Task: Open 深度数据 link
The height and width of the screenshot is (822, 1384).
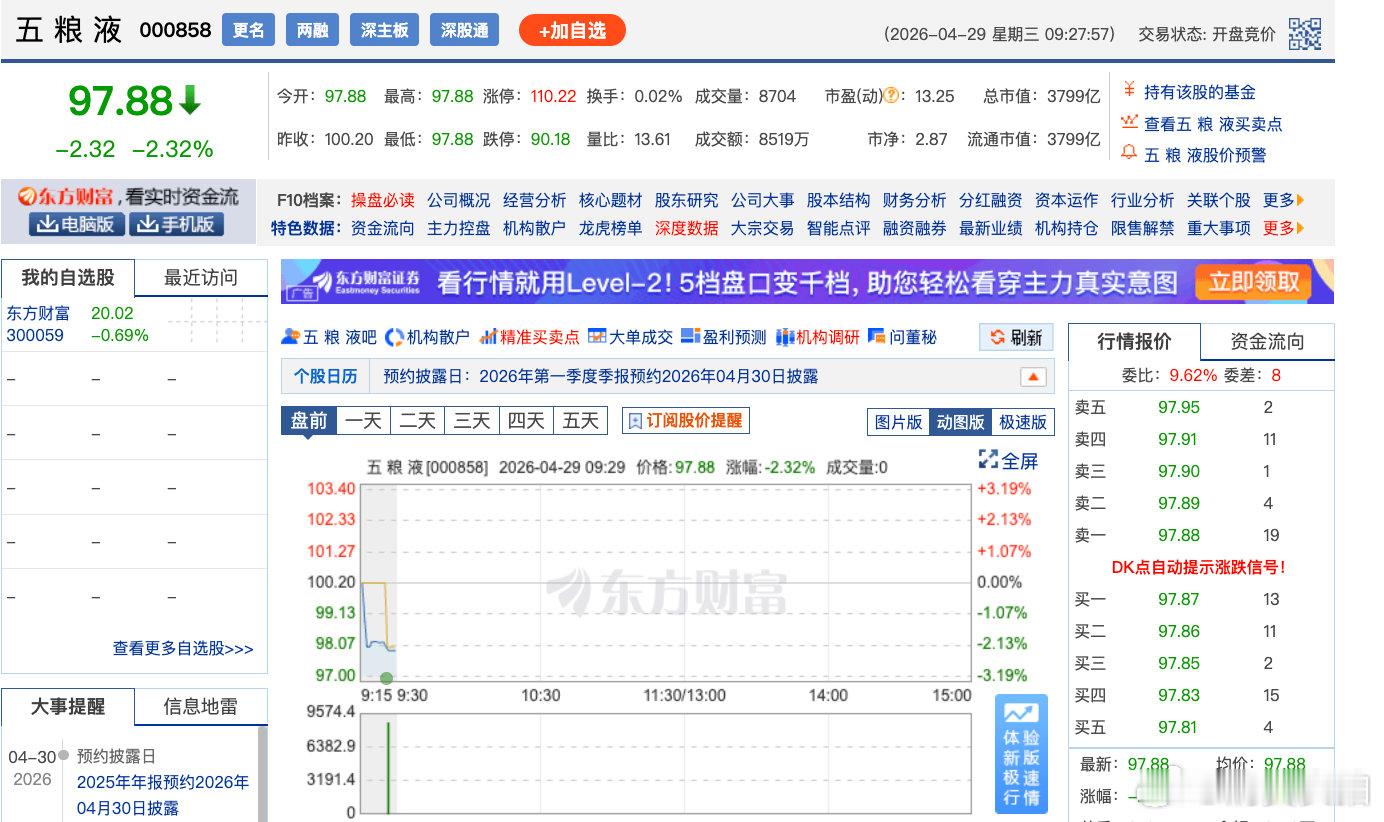Action: point(686,228)
